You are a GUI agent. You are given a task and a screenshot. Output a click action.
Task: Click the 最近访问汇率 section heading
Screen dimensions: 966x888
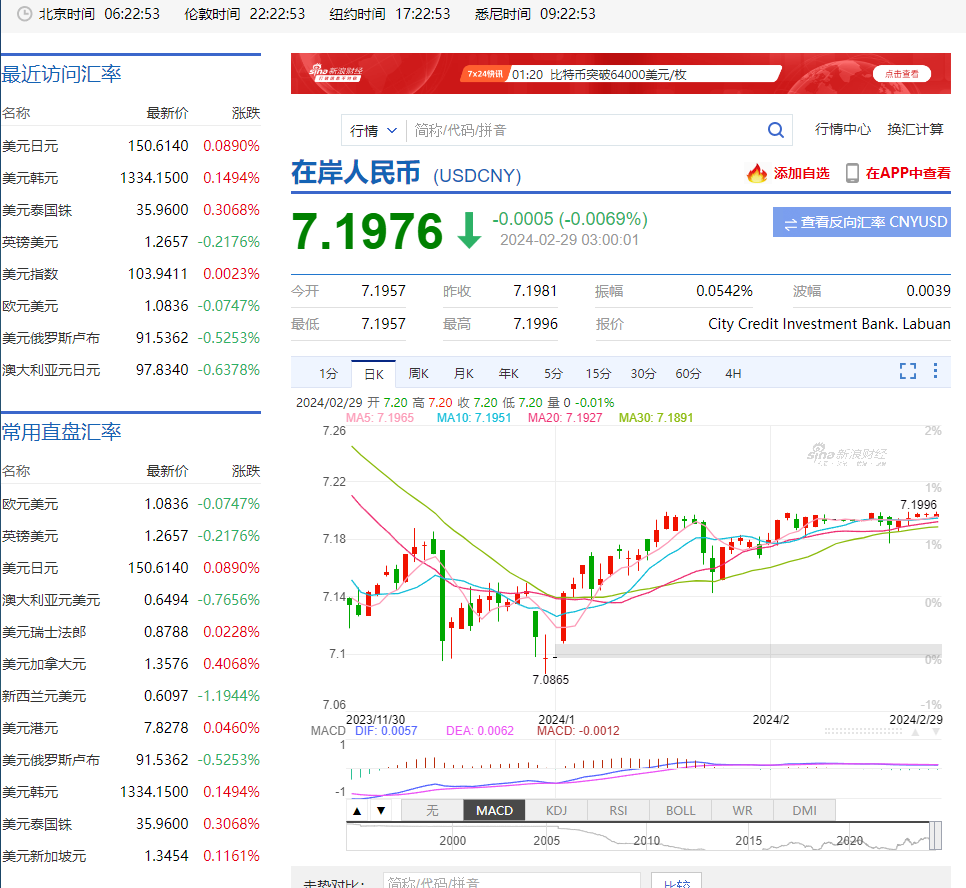(x=62, y=74)
